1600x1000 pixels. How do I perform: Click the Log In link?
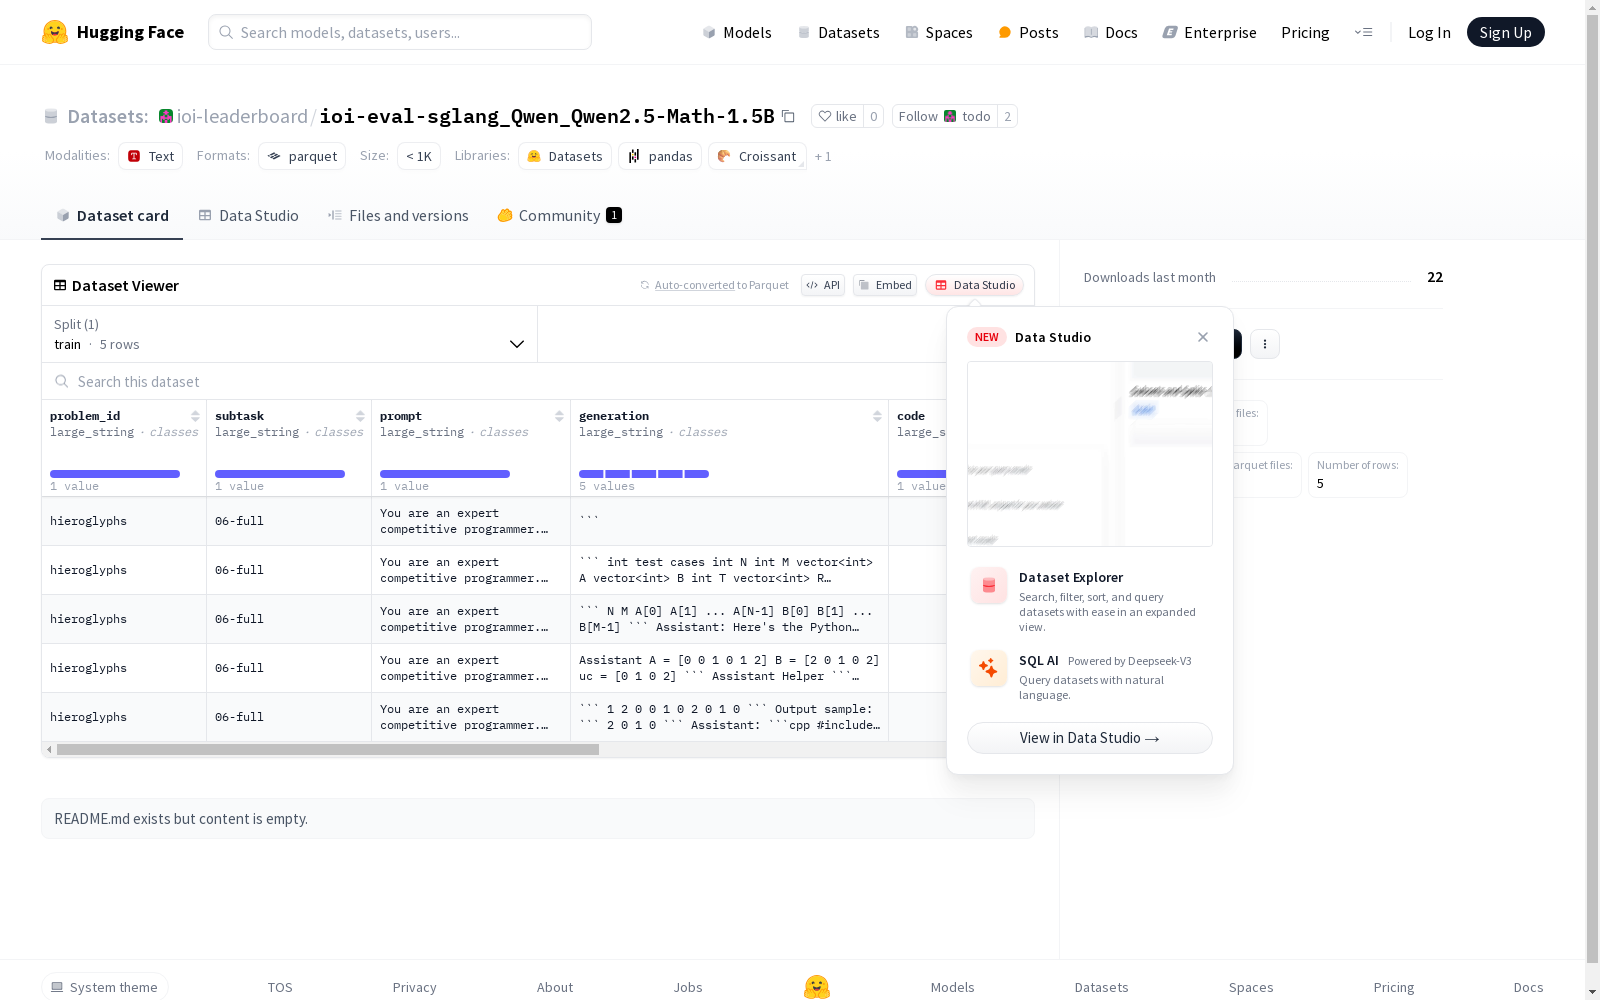(1429, 32)
